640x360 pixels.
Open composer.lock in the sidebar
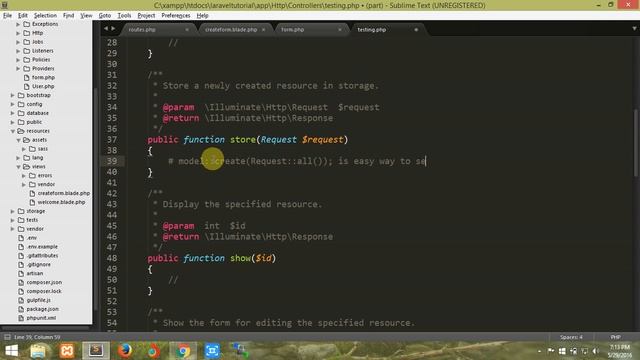click(x=44, y=291)
